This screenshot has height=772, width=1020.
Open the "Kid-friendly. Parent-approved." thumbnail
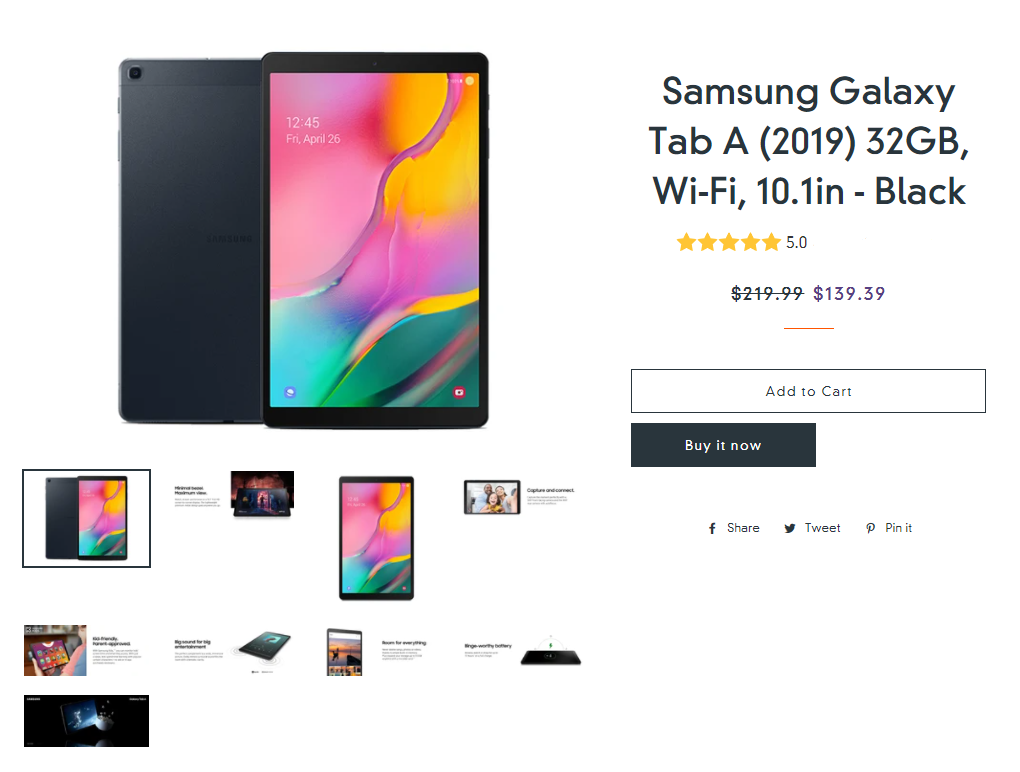pos(87,650)
